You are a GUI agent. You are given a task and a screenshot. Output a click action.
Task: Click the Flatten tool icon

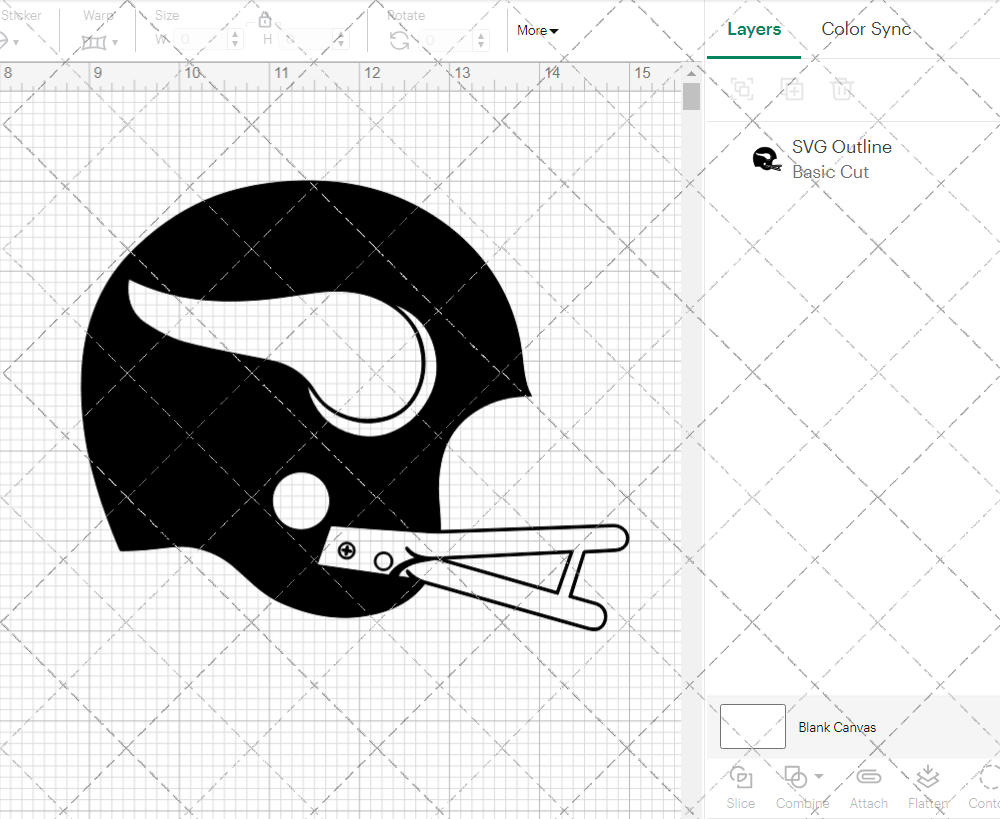pos(927,778)
